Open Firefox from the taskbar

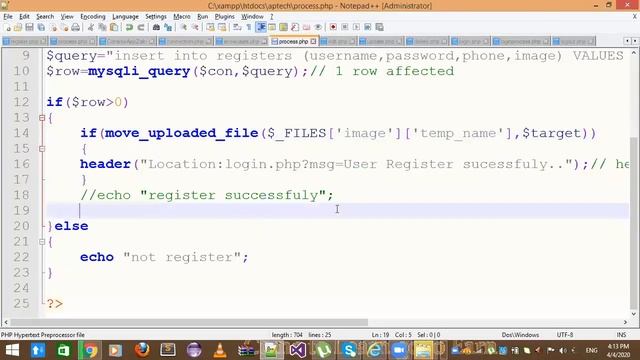142,350
